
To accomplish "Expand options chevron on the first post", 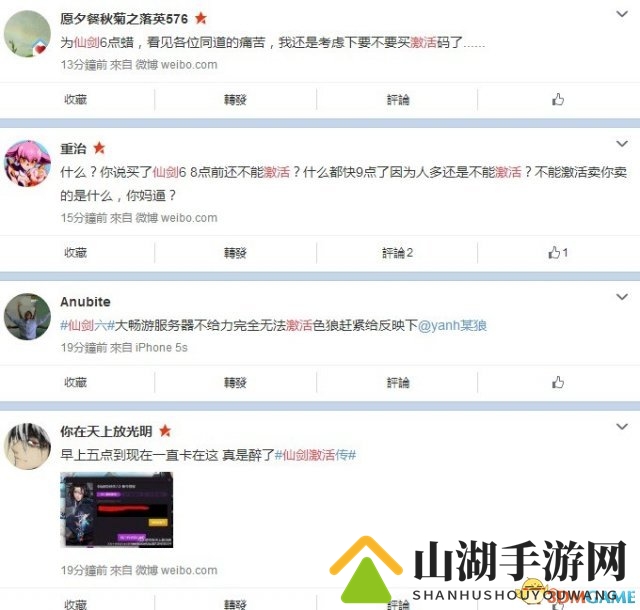I will (x=622, y=14).
